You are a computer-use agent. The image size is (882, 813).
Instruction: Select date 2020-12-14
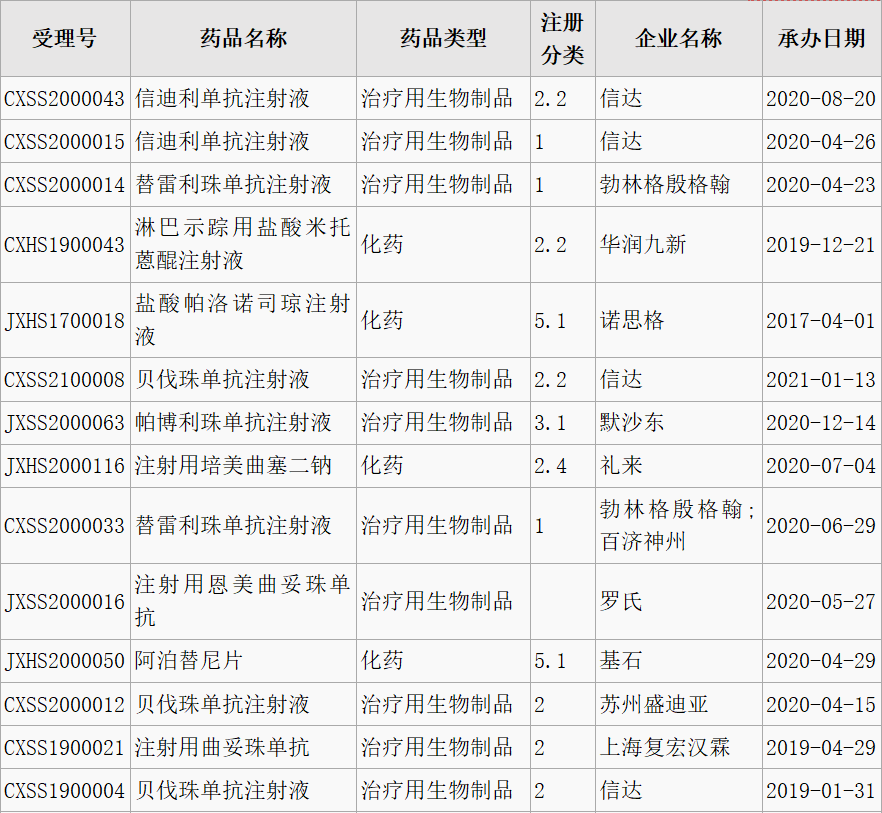pos(821,423)
